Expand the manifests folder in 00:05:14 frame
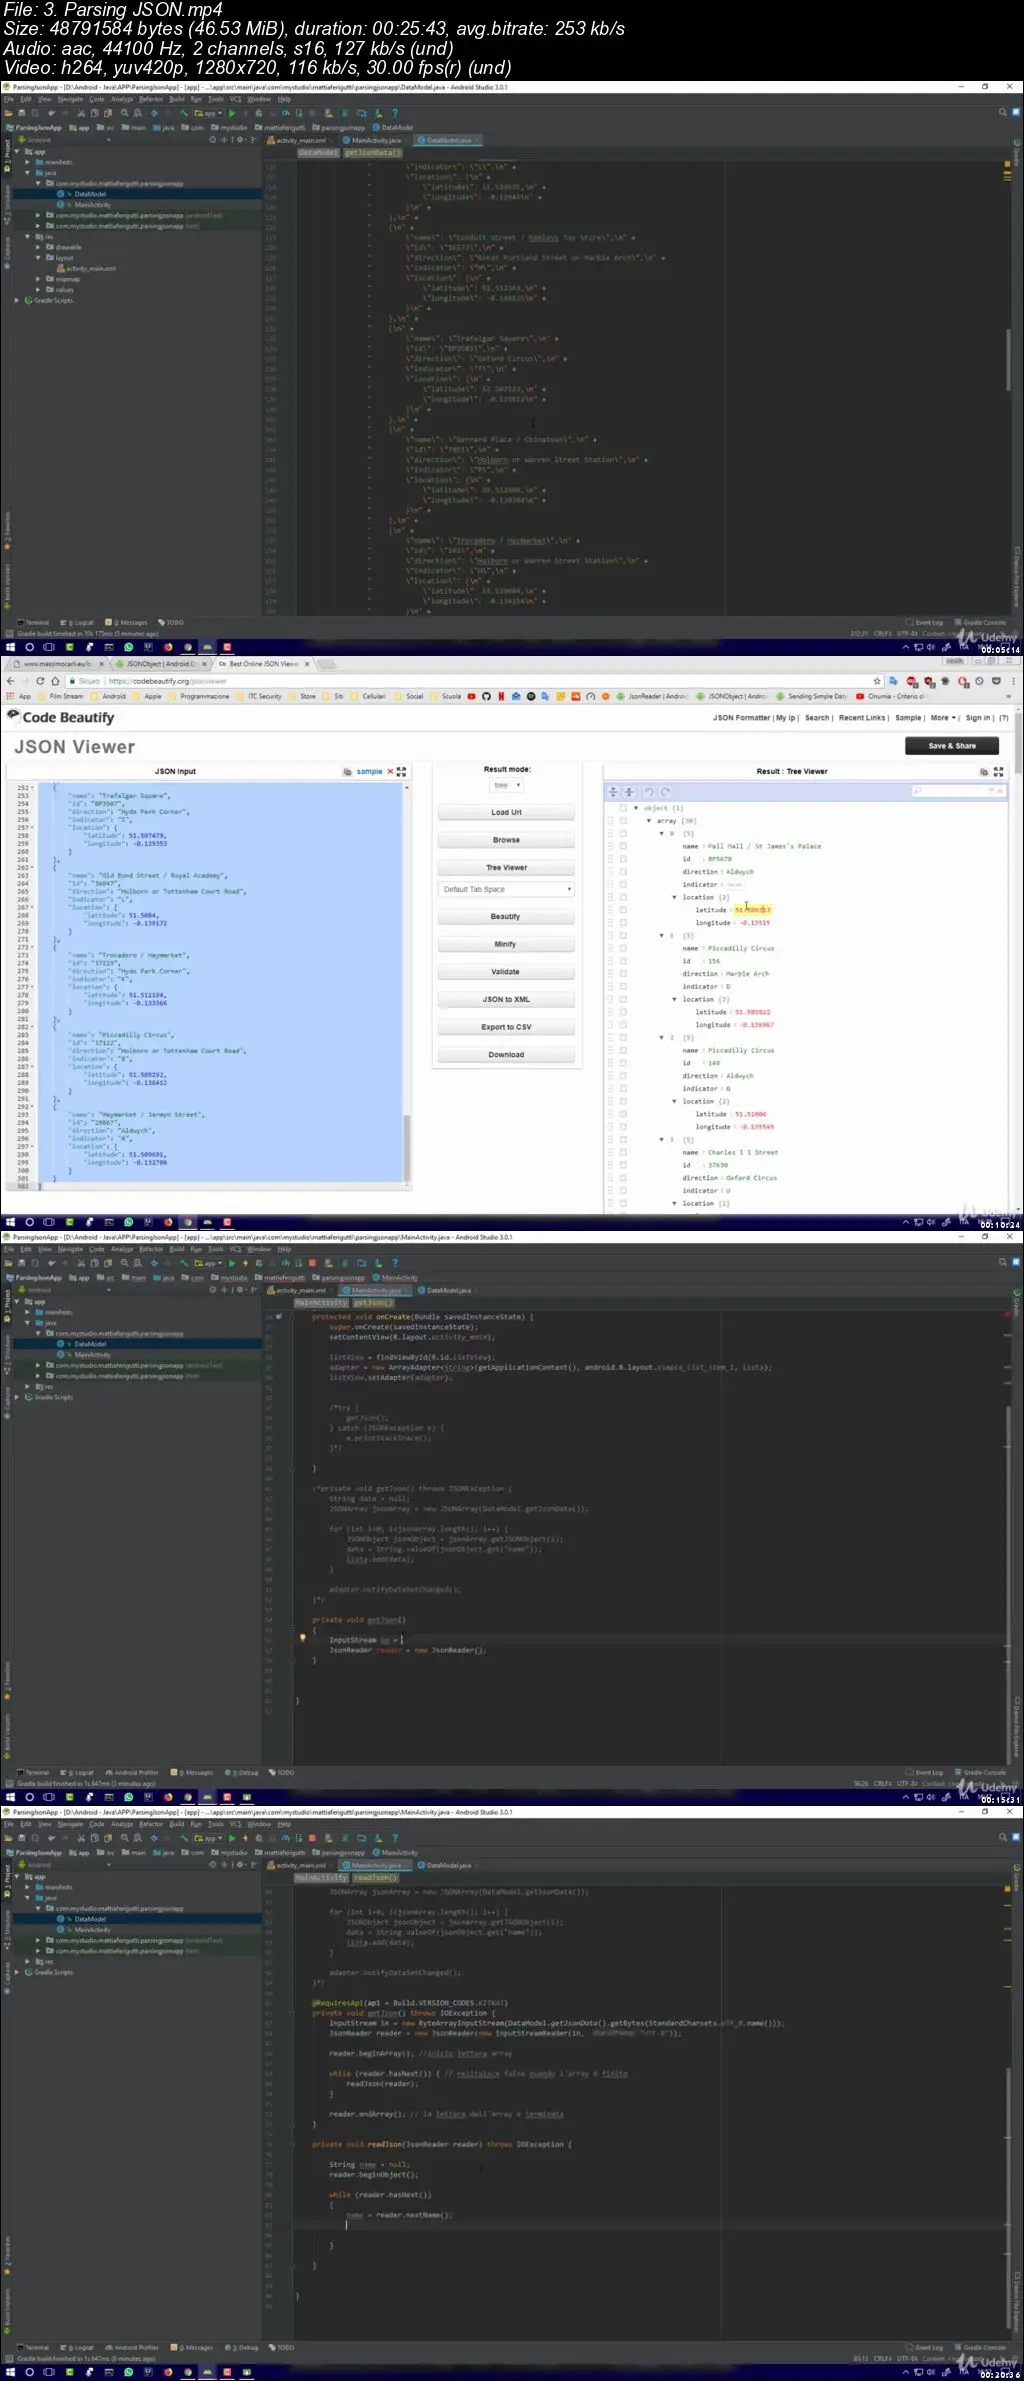Screen dimensions: 1024x2381 tap(28, 162)
